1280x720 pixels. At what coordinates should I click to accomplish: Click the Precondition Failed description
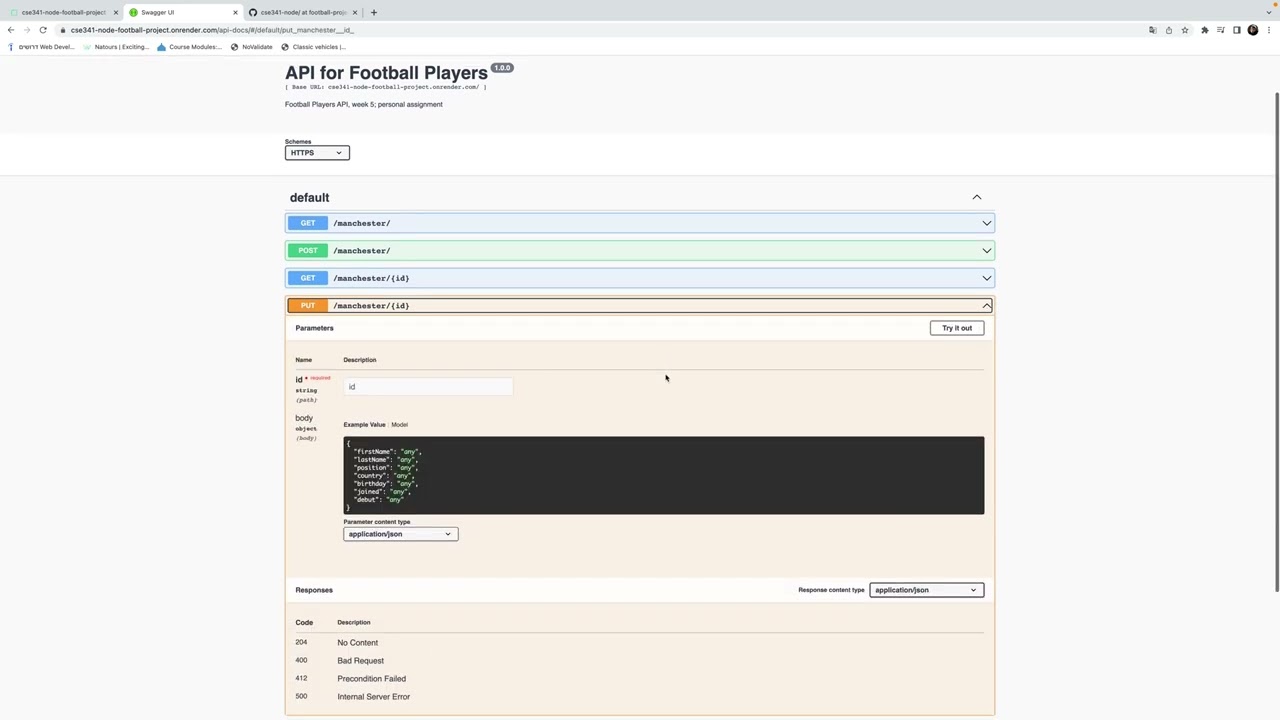coord(371,679)
